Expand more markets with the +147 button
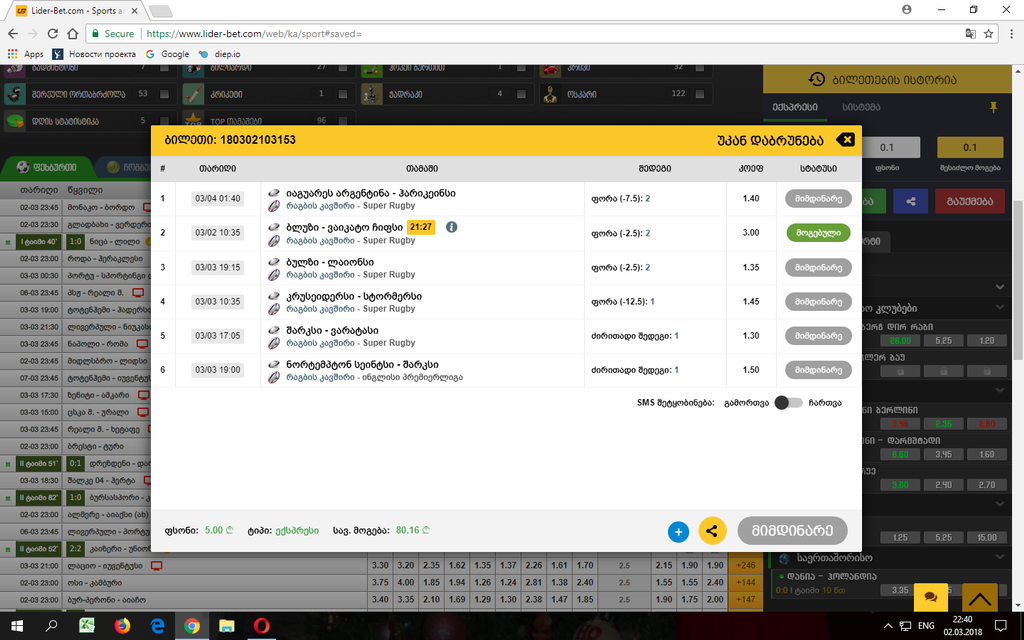 coord(745,600)
